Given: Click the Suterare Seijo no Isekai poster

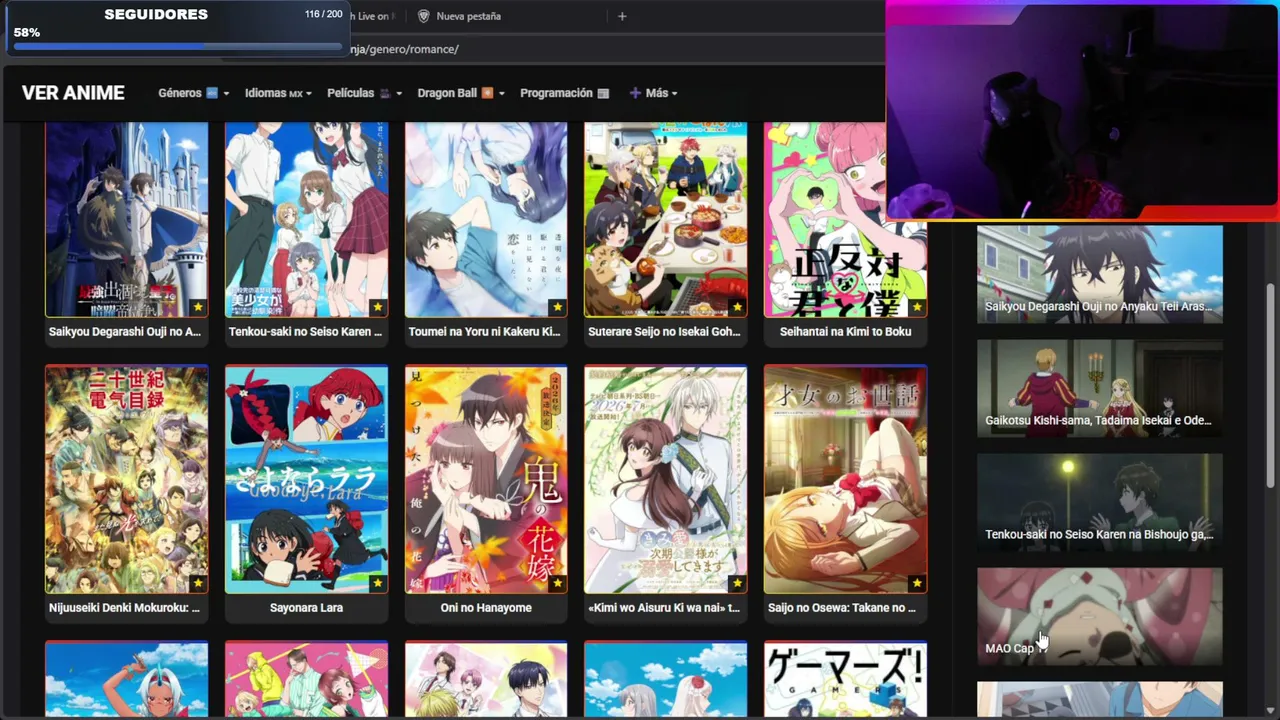Looking at the screenshot, I should pyautogui.click(x=665, y=219).
